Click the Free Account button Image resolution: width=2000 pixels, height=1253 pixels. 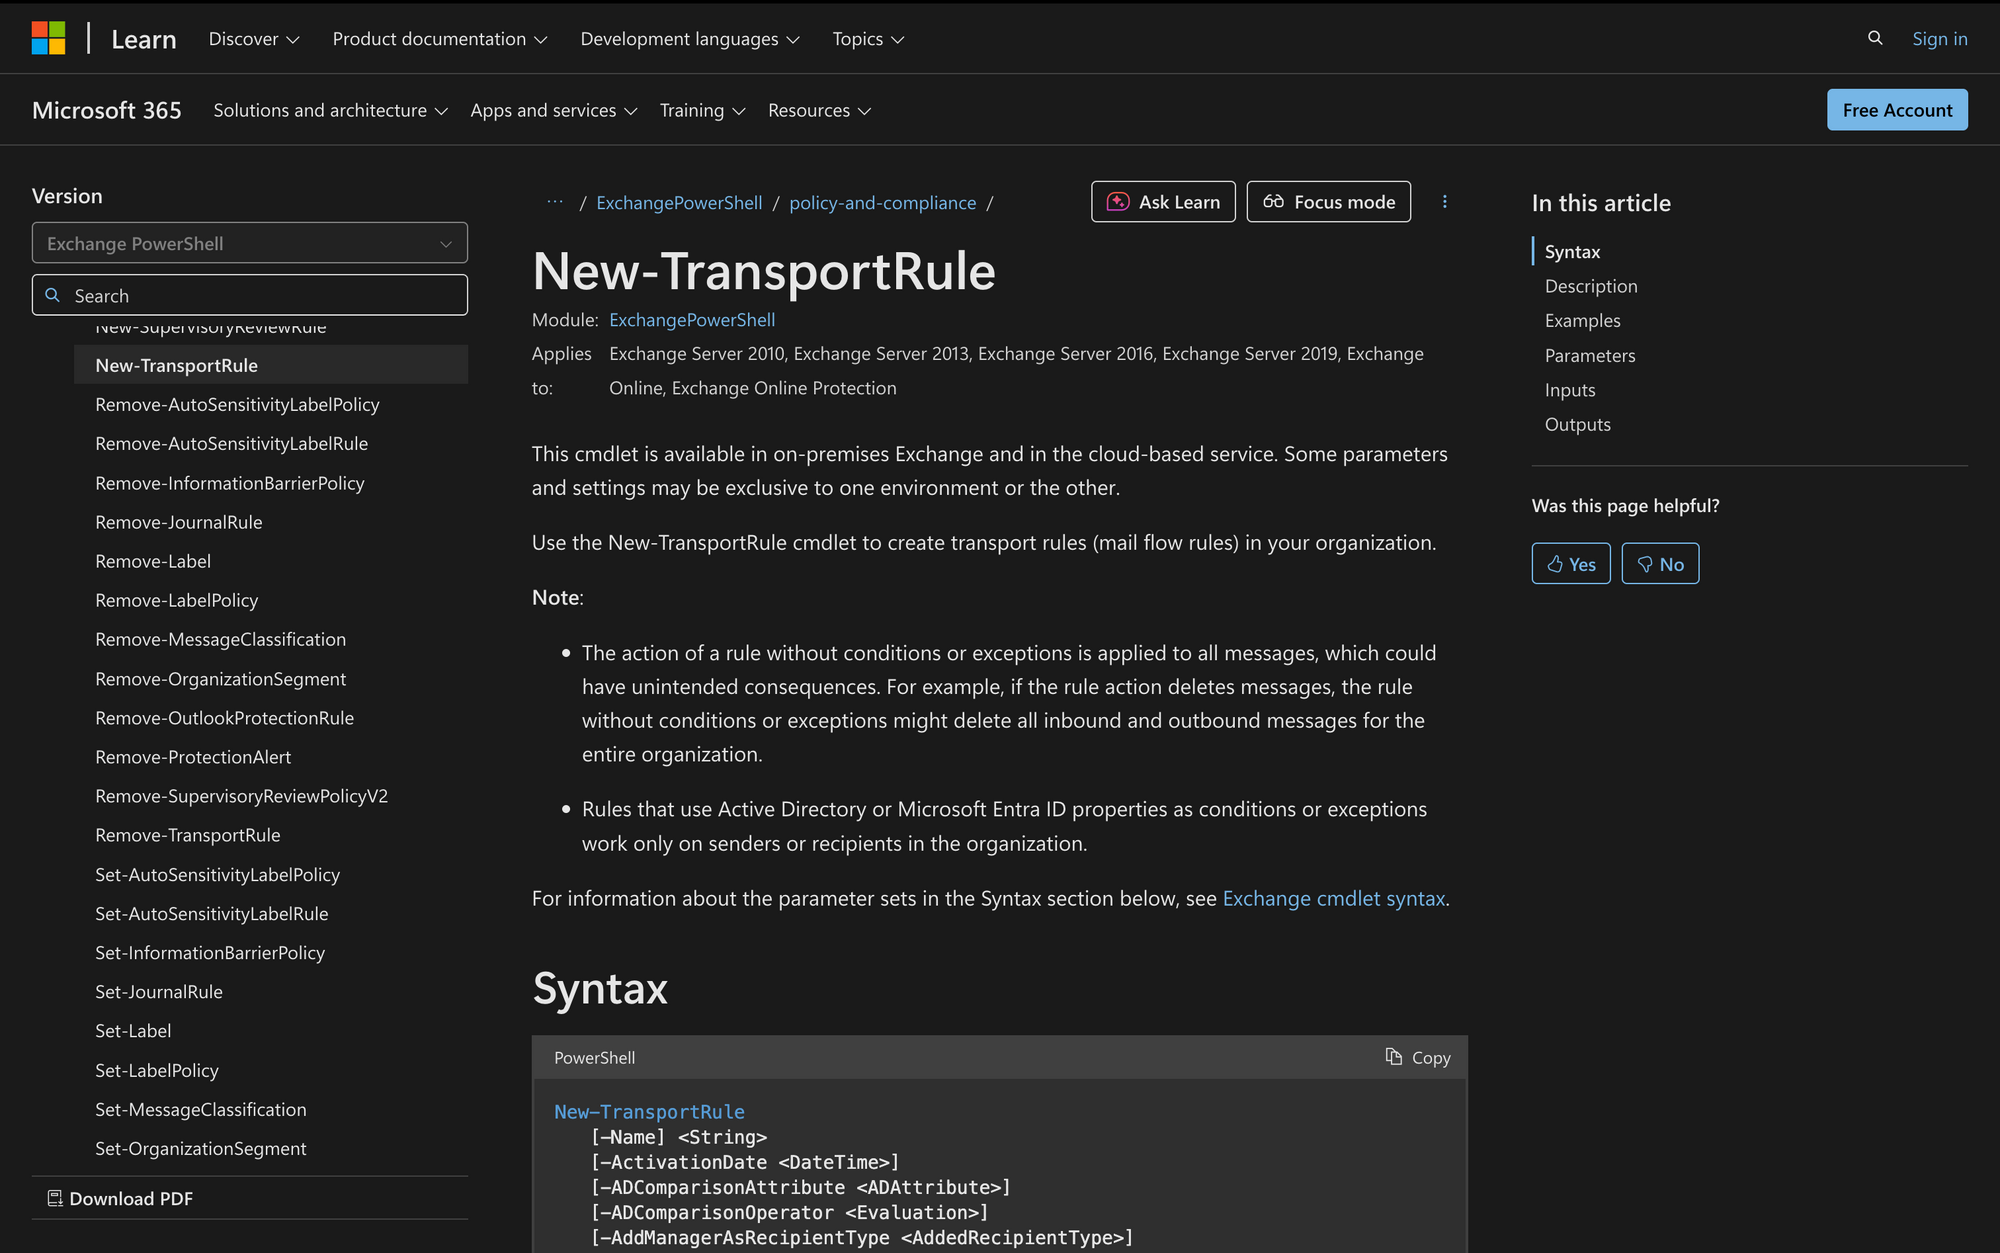(1897, 110)
